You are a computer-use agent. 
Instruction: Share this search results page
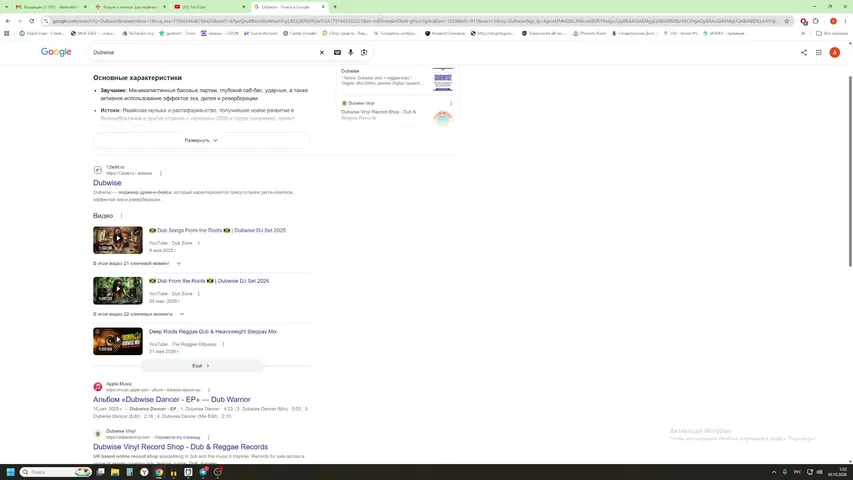click(803, 52)
